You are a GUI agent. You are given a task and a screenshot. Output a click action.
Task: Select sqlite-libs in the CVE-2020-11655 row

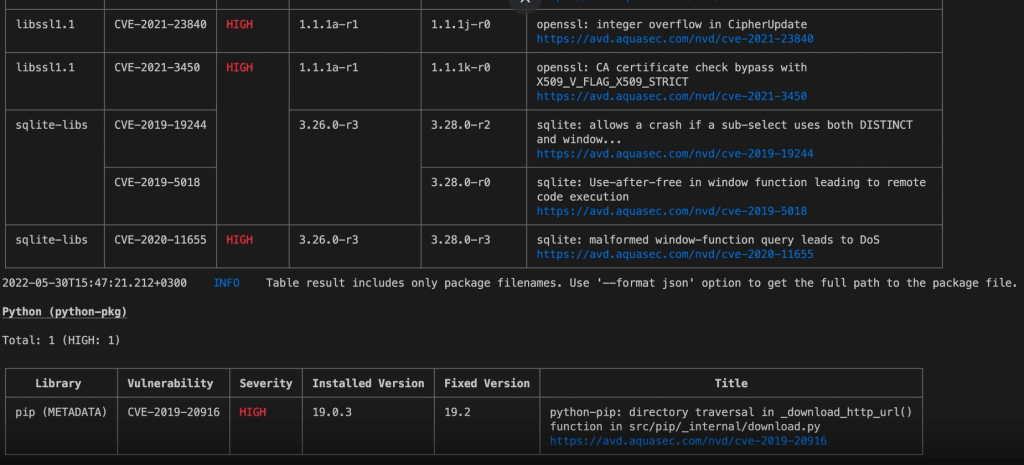point(52,240)
